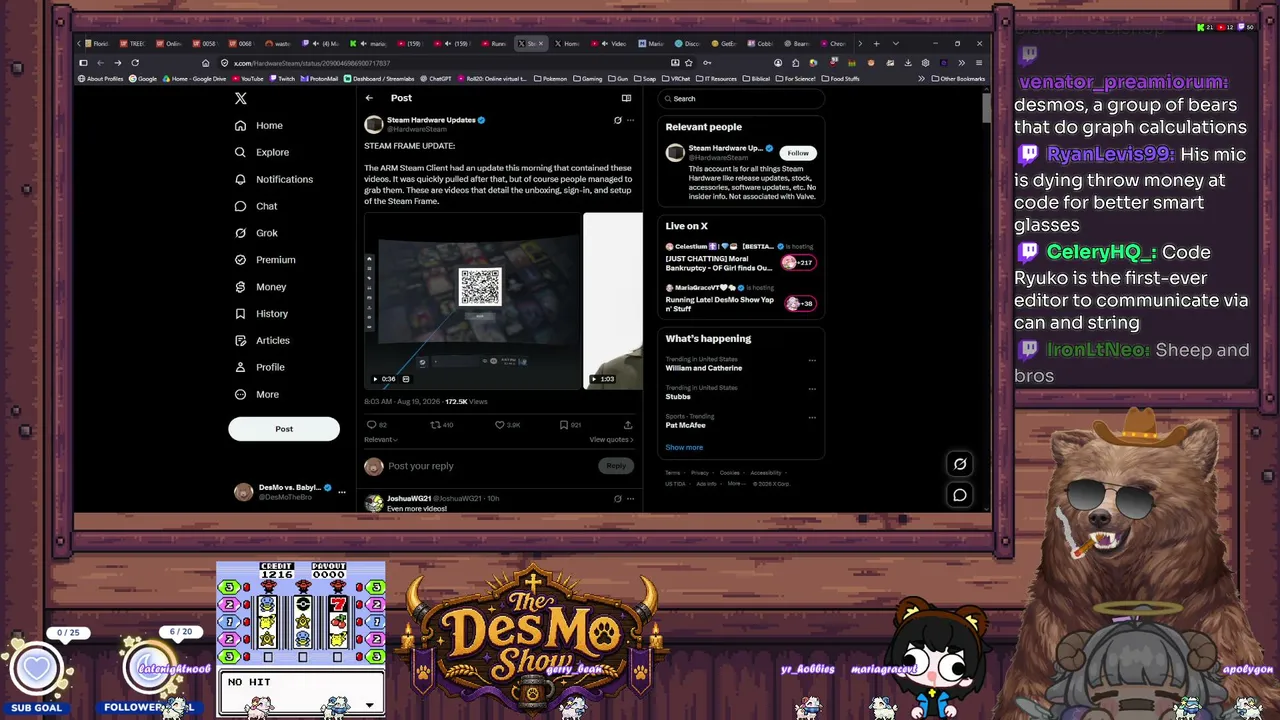1280x720 pixels.
Task: Open Chat in the X sidebar
Action: click(256, 206)
